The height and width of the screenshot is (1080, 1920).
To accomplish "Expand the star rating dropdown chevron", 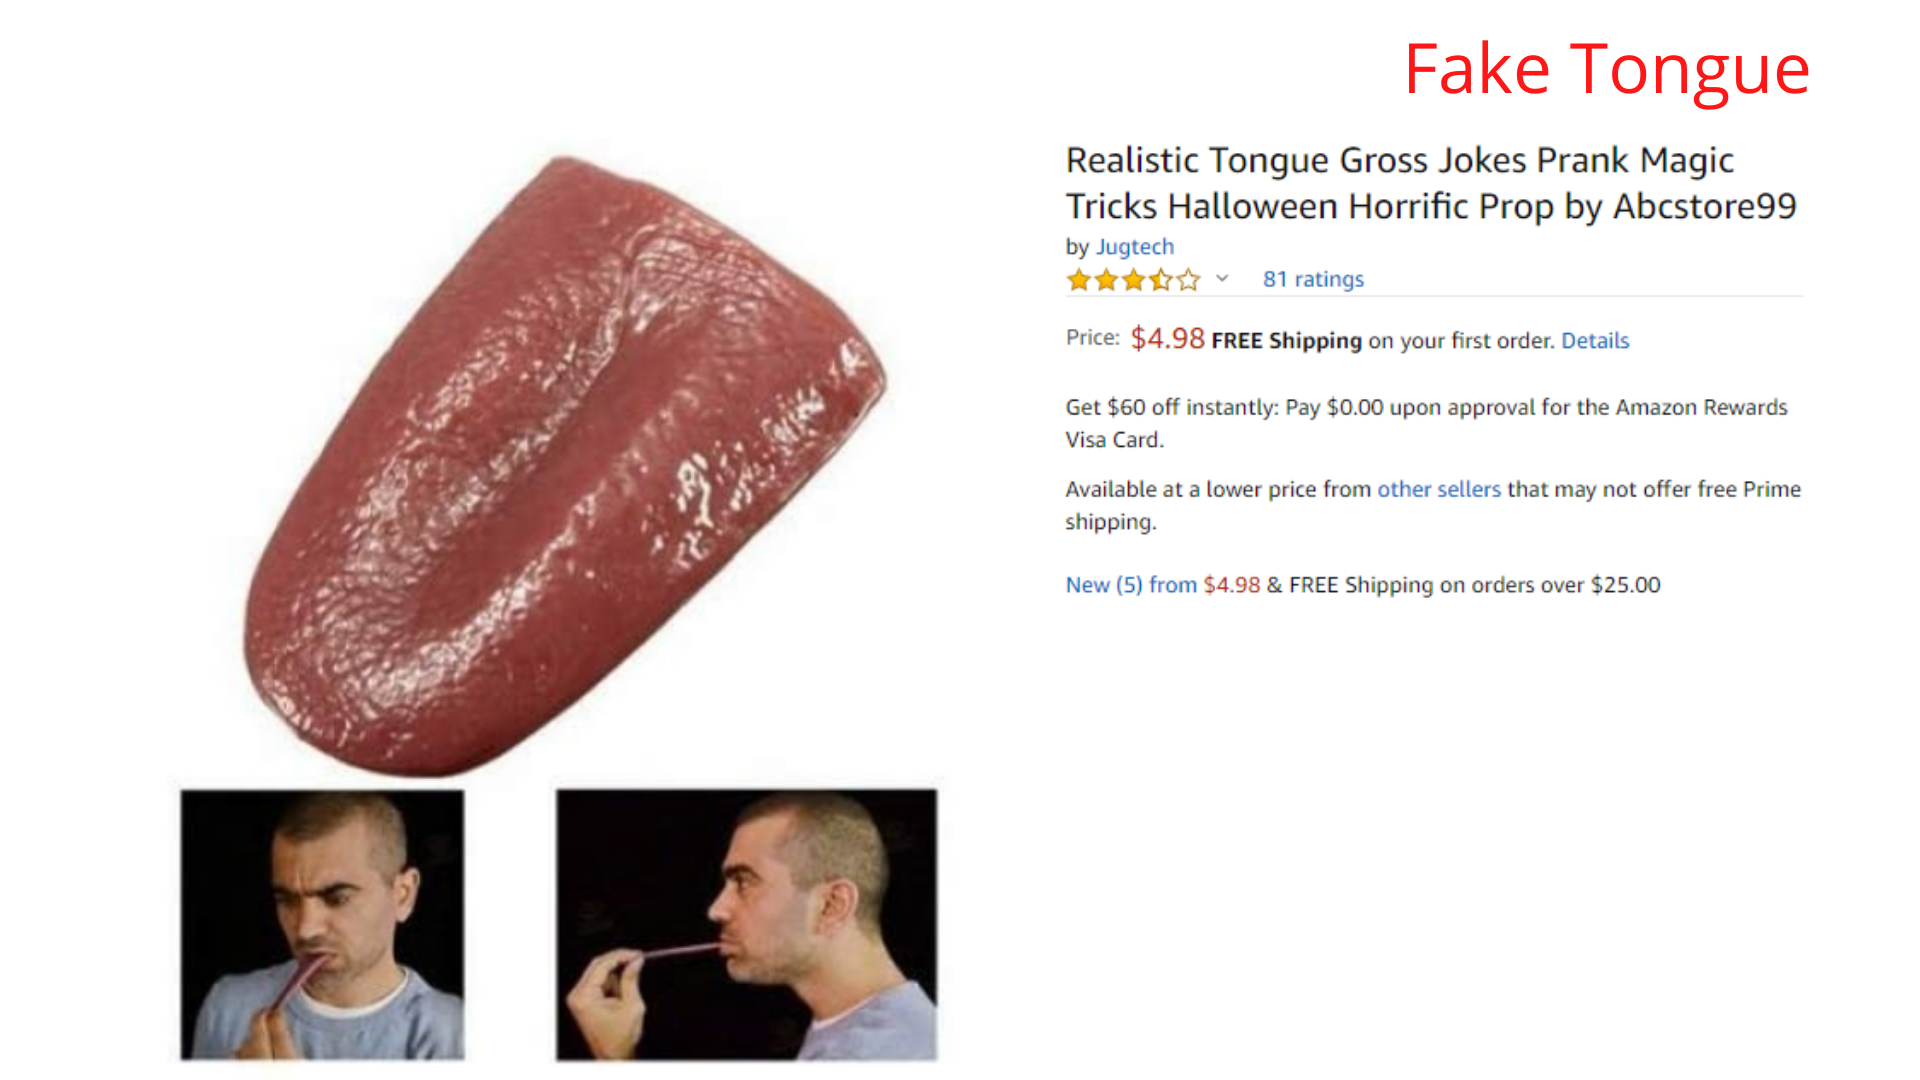I will click(x=1222, y=279).
